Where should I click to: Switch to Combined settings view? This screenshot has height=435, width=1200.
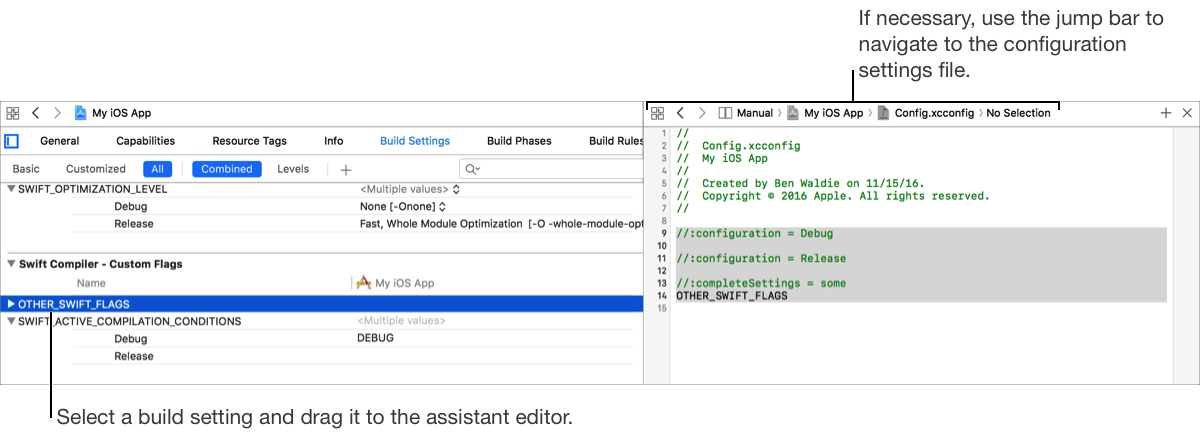point(226,169)
